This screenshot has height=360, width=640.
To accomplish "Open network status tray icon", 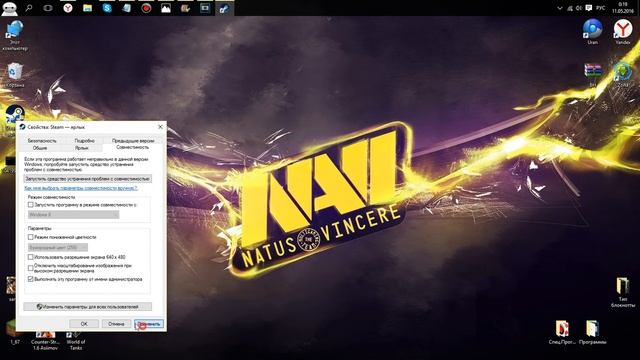I will pos(570,8).
